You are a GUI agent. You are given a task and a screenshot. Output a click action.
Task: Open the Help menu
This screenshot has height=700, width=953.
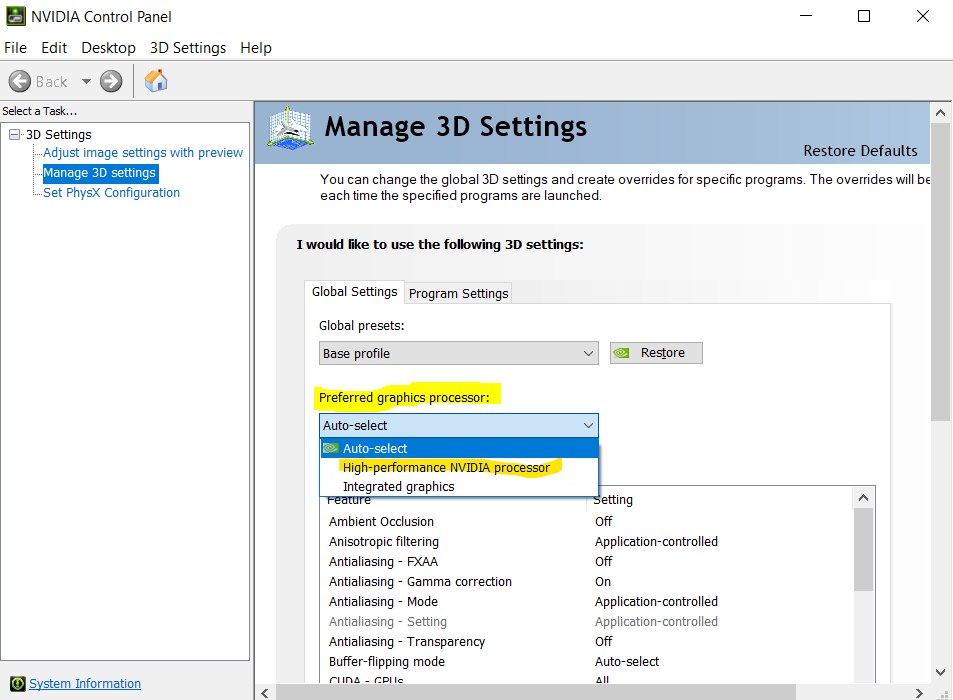(256, 48)
